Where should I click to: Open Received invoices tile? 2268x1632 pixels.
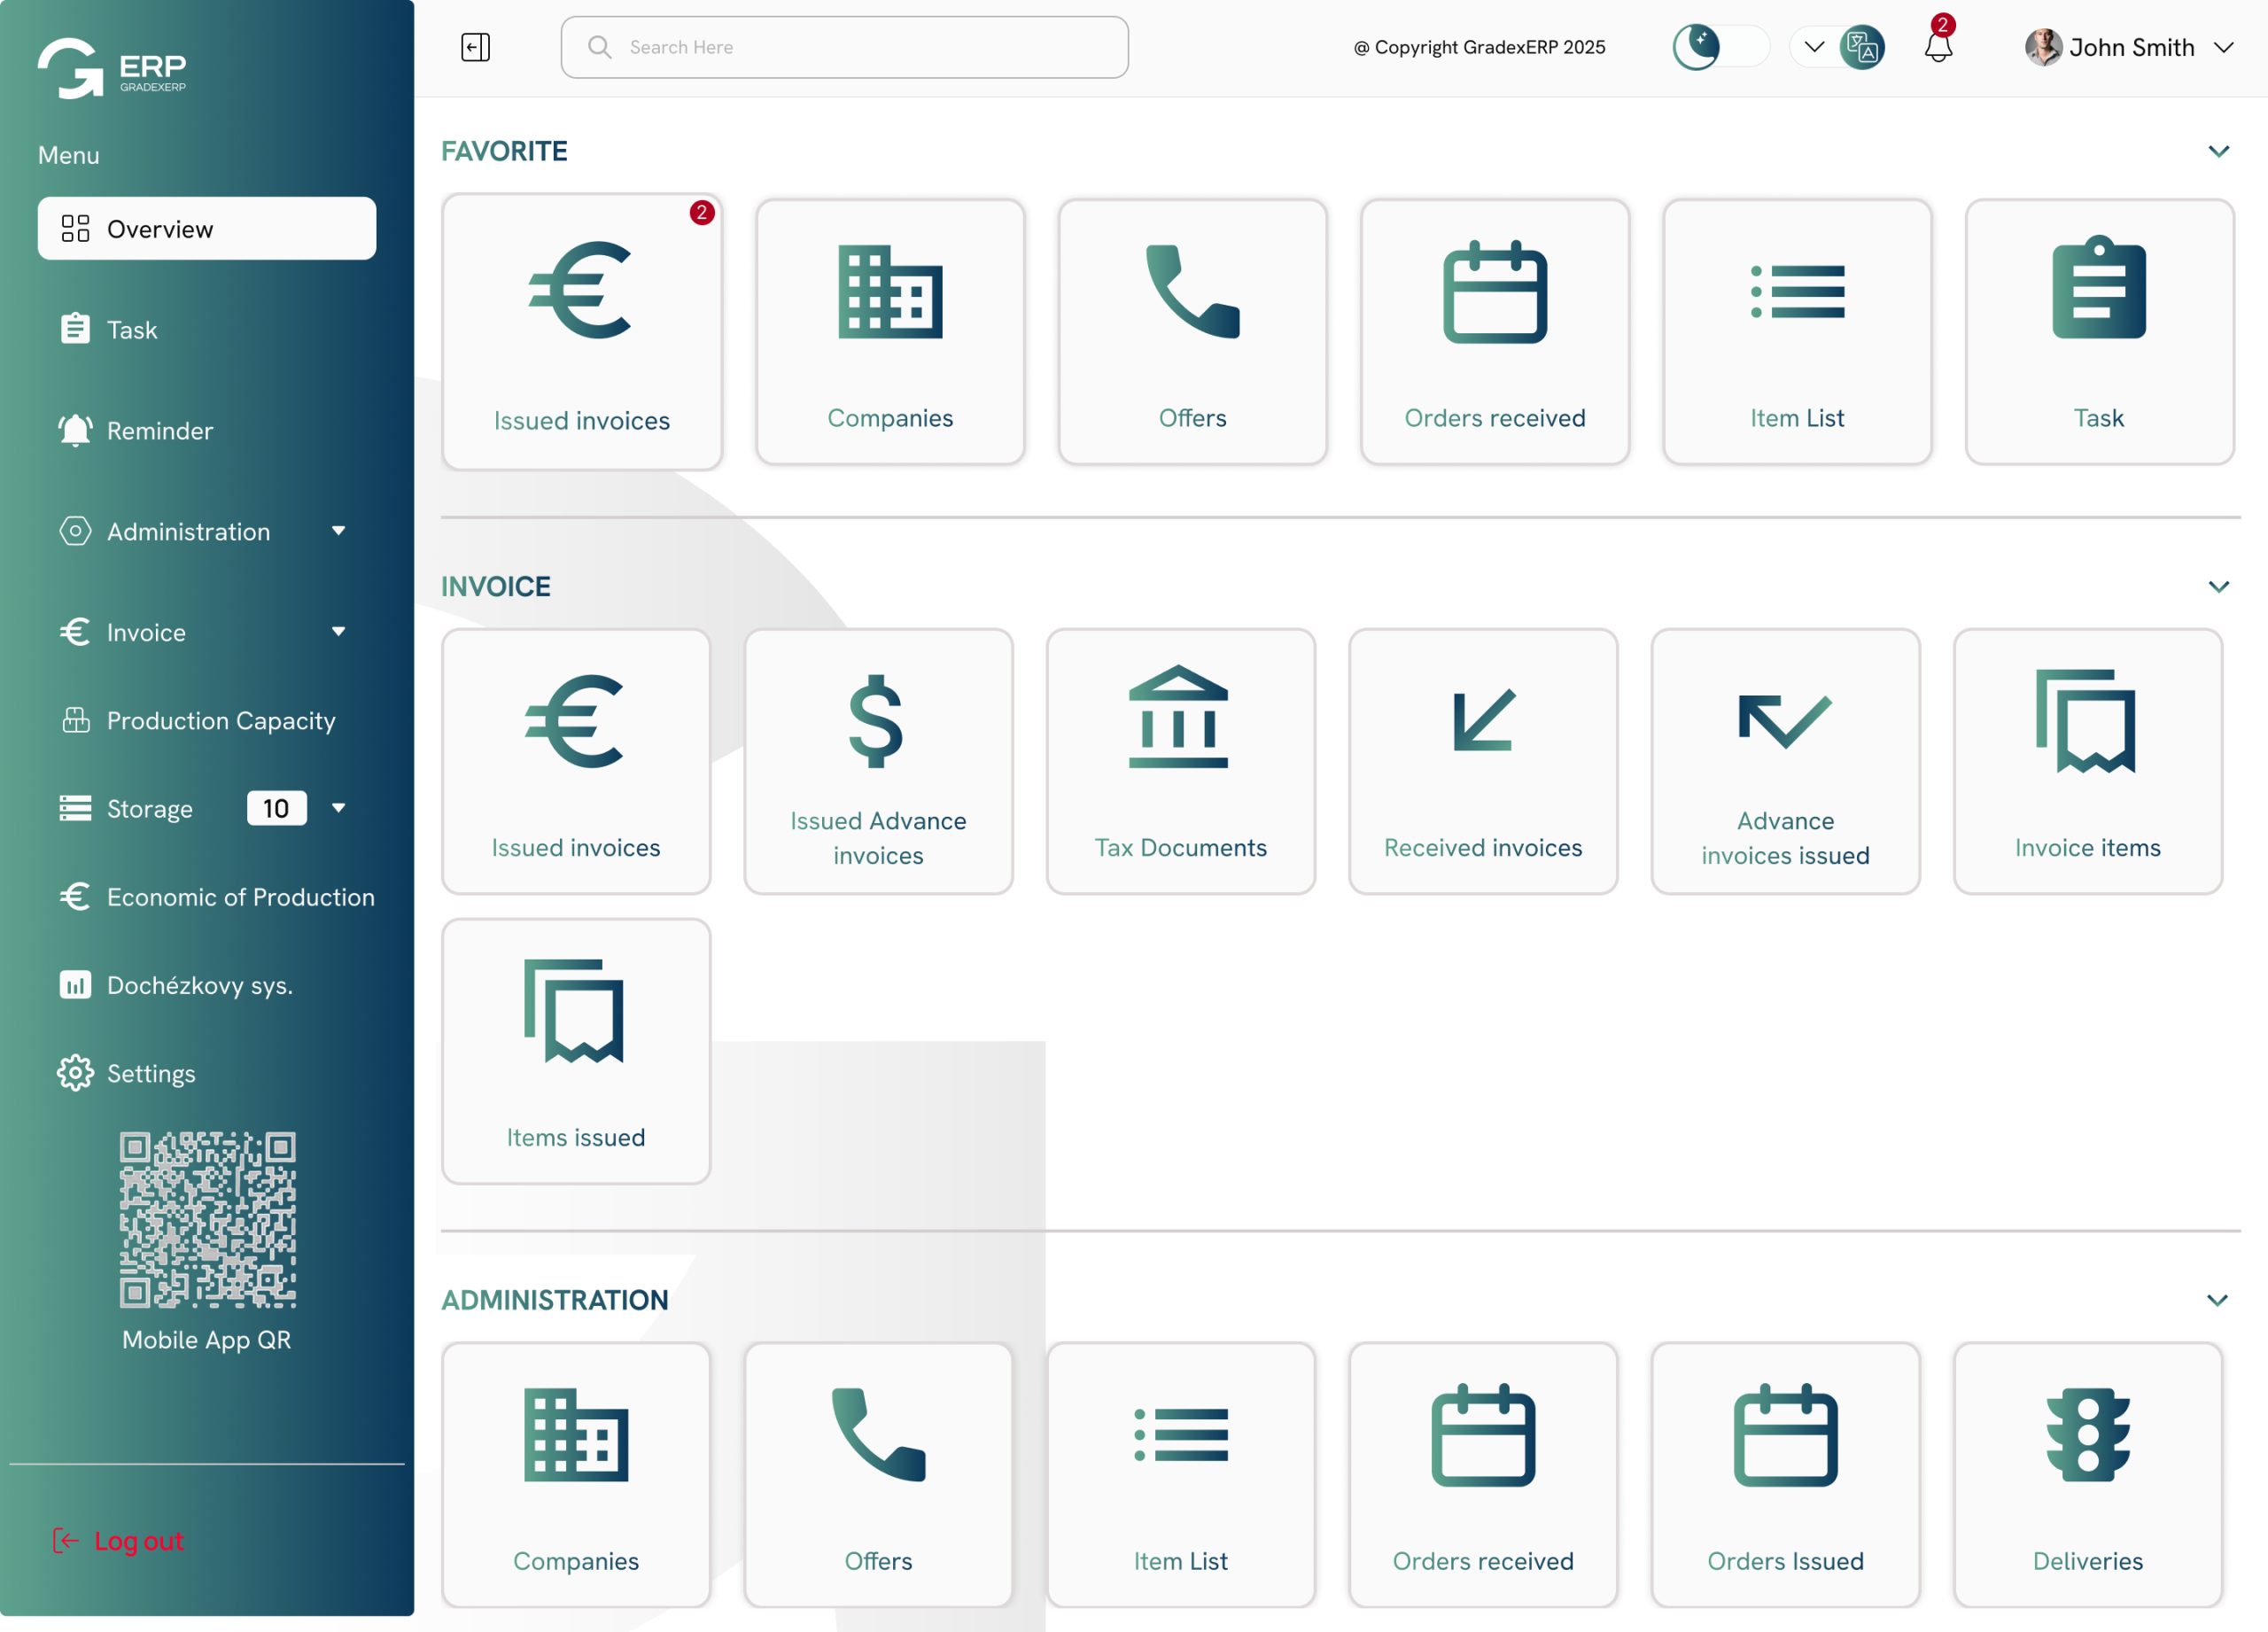tap(1482, 761)
